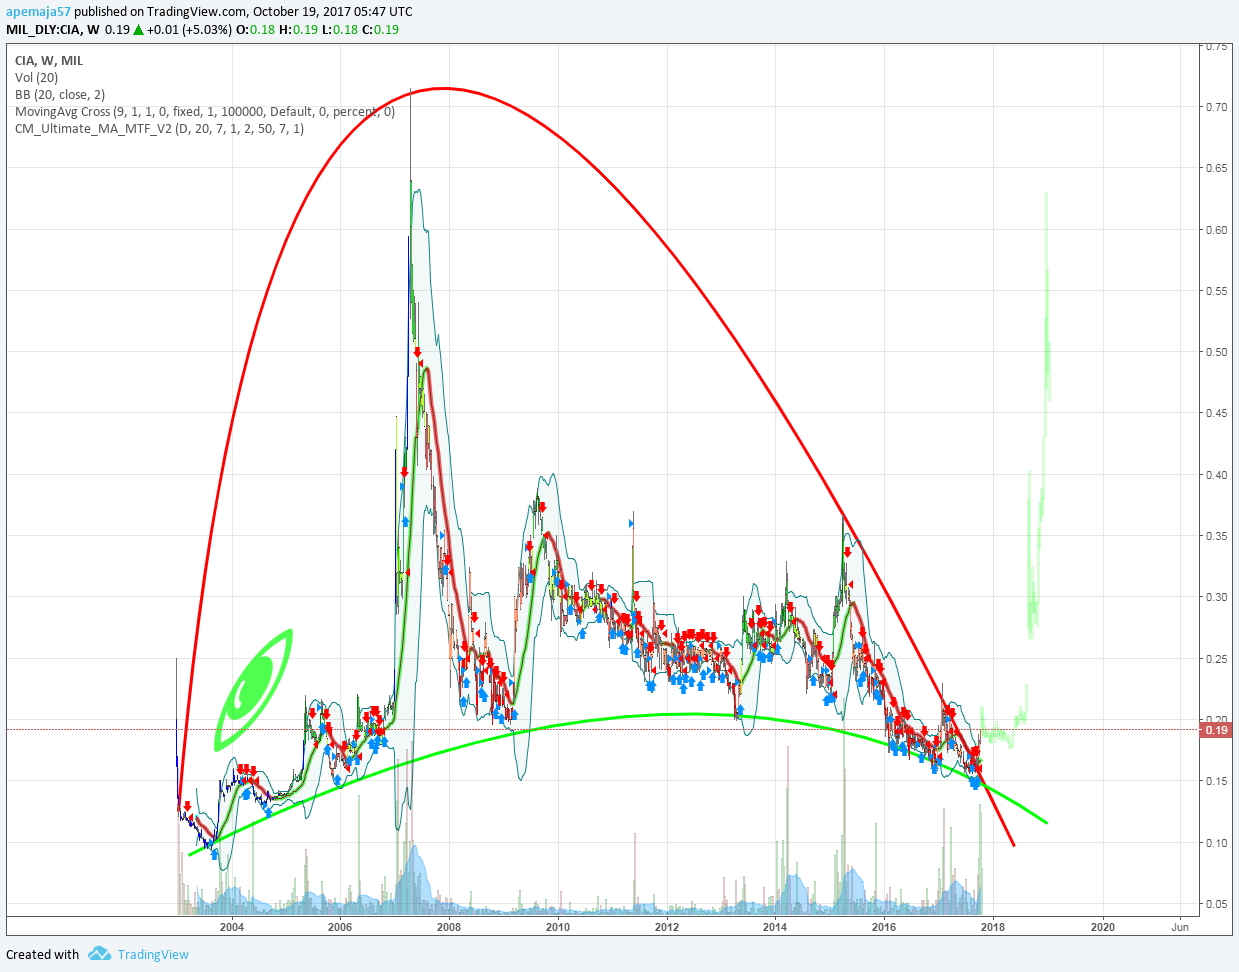
Task: Click the 2016 label on time axis
Action: [x=884, y=927]
